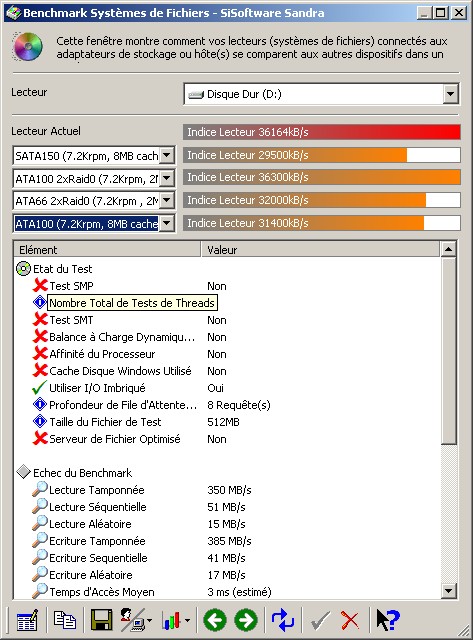
Task: Click the options calendar-notepad icon in the bottom toolbar
Action: (27, 620)
